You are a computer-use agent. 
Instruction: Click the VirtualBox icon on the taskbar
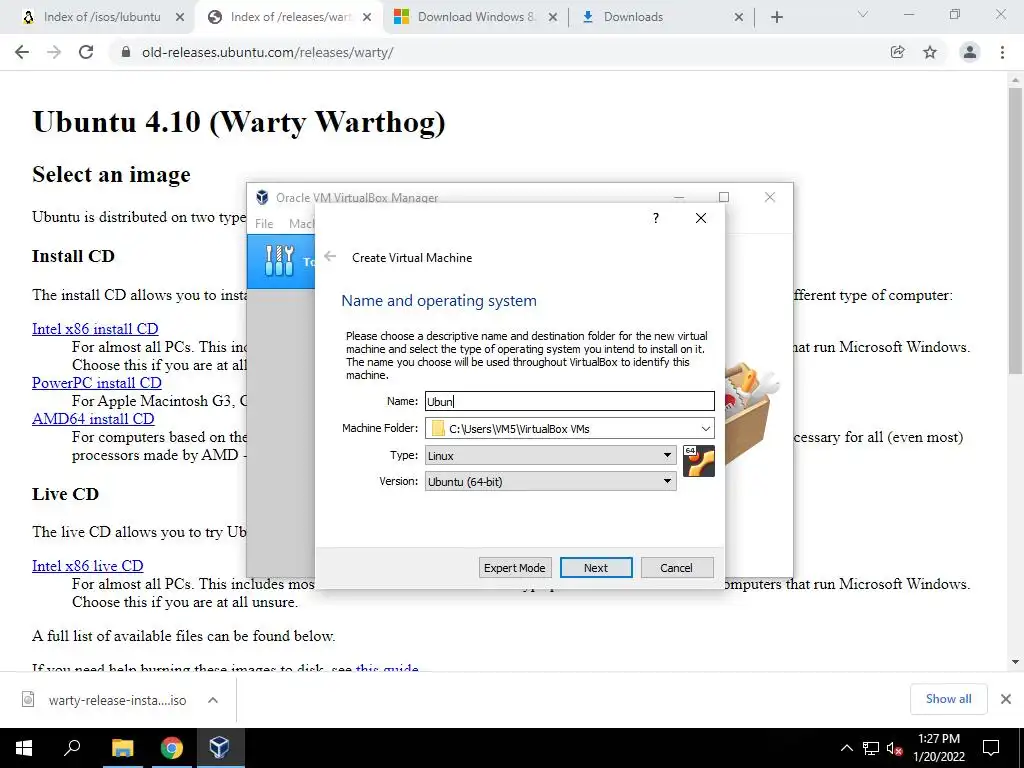[x=220, y=748]
